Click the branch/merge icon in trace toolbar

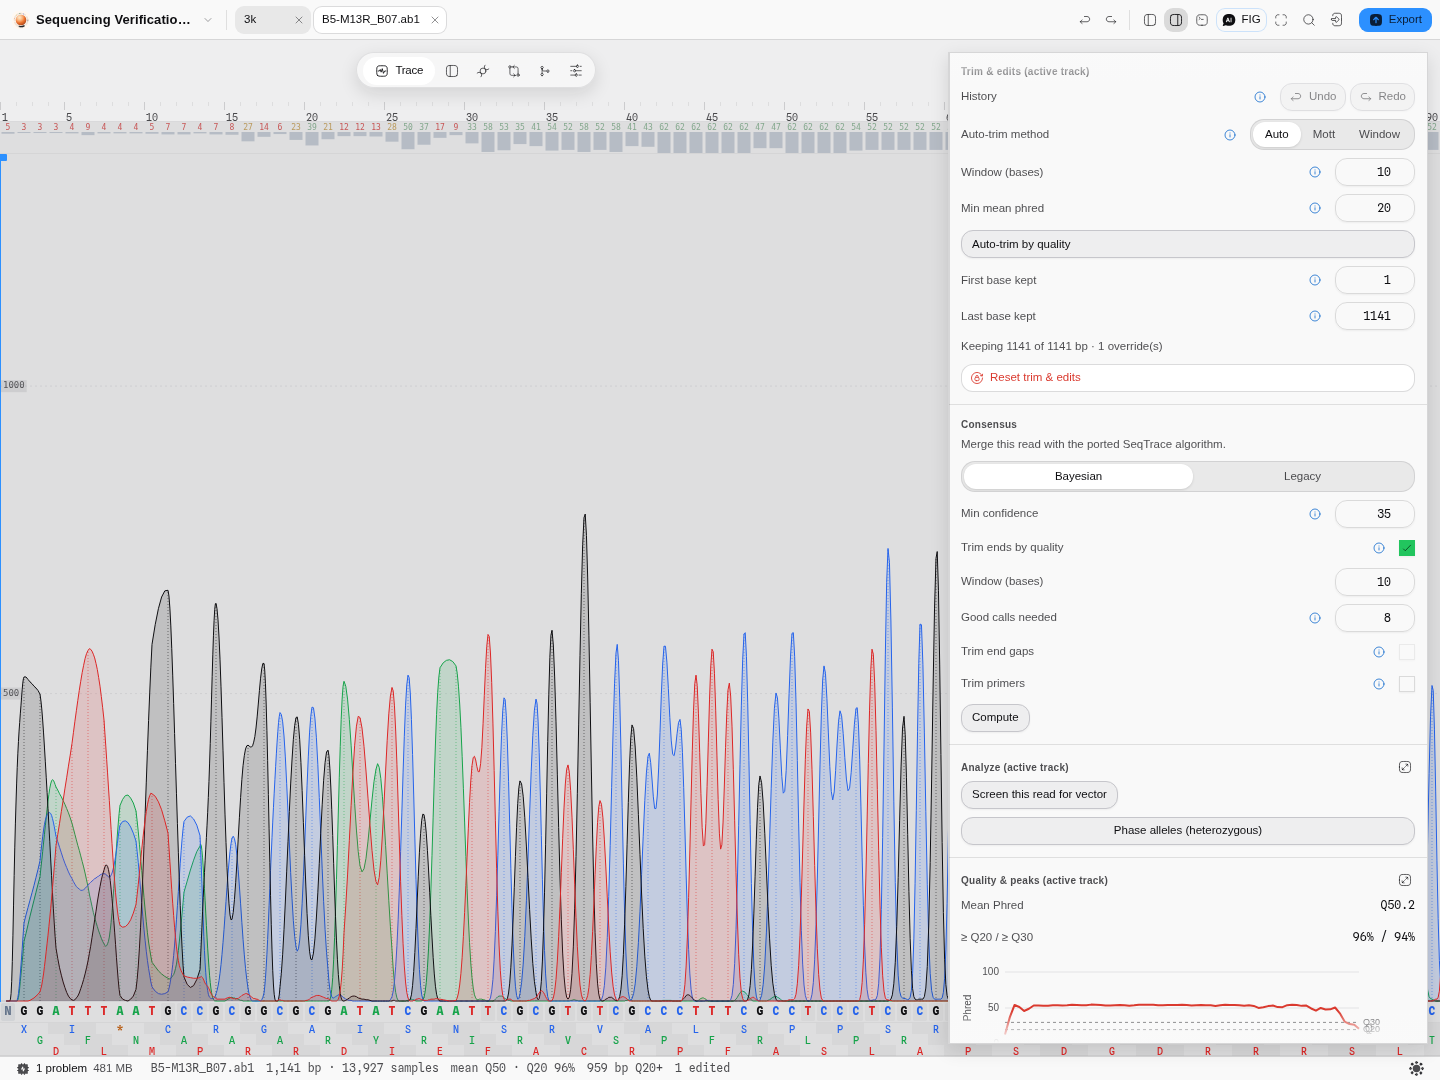click(x=545, y=71)
